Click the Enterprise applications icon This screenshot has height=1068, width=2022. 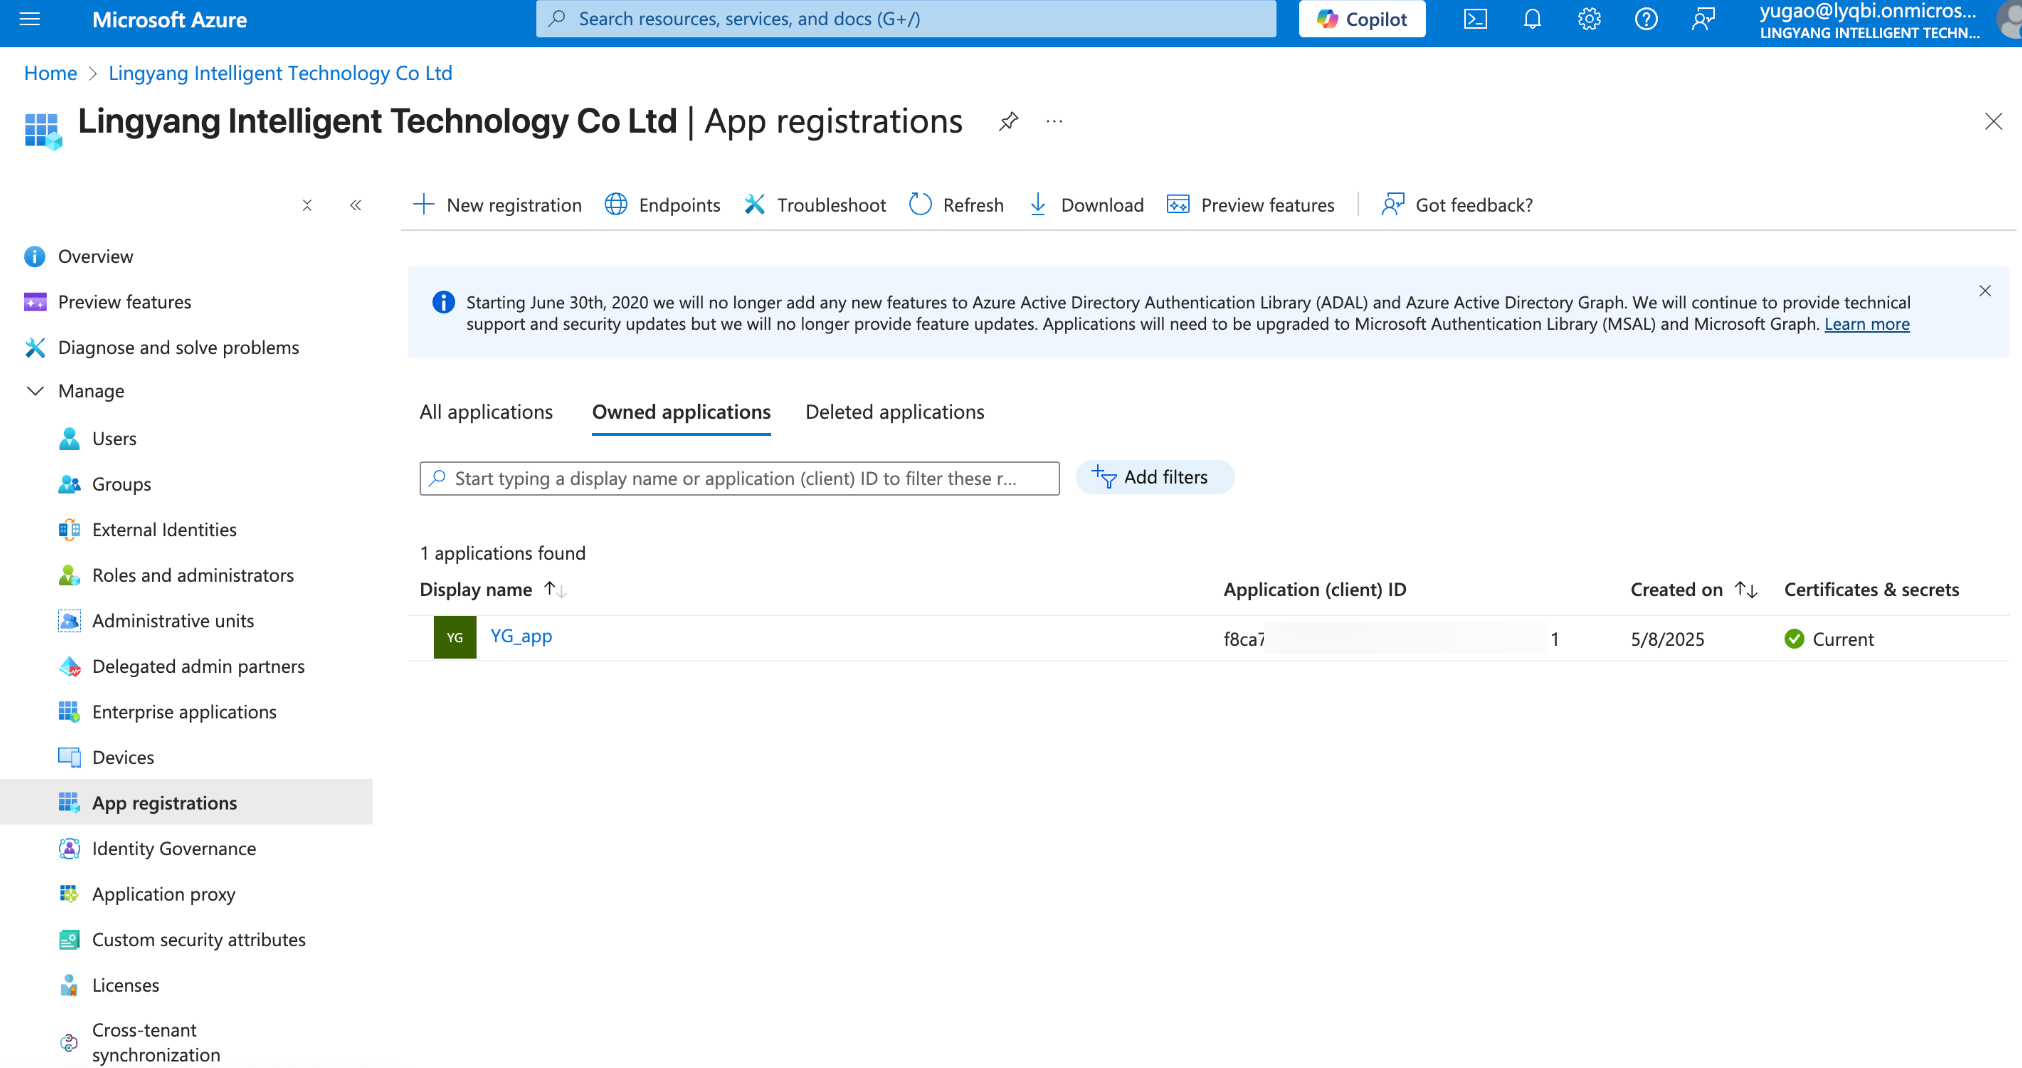tap(69, 712)
